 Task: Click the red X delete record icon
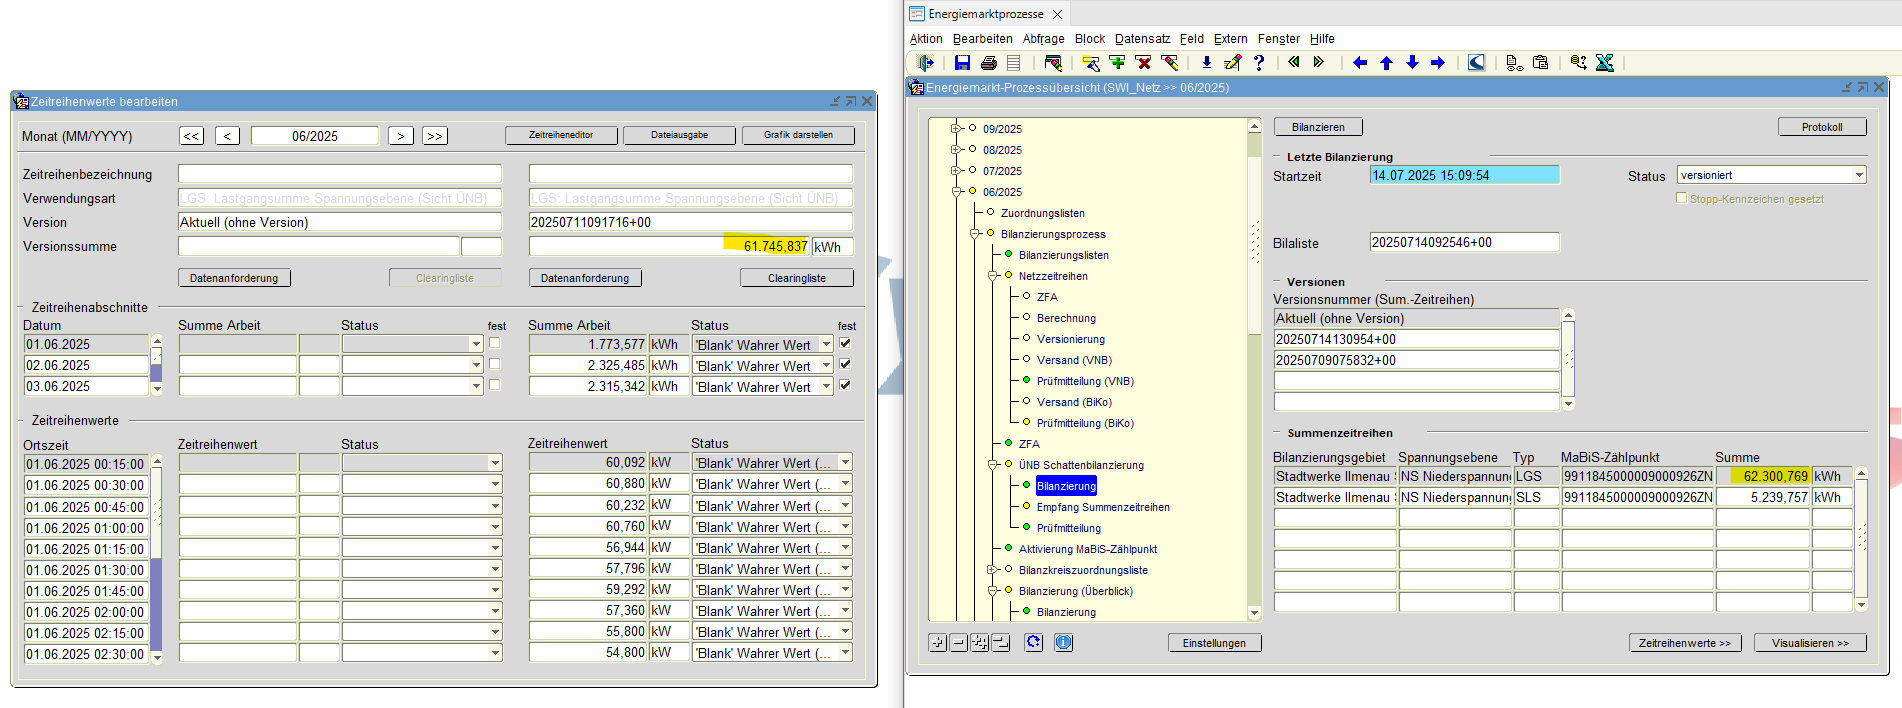[x=1143, y=63]
